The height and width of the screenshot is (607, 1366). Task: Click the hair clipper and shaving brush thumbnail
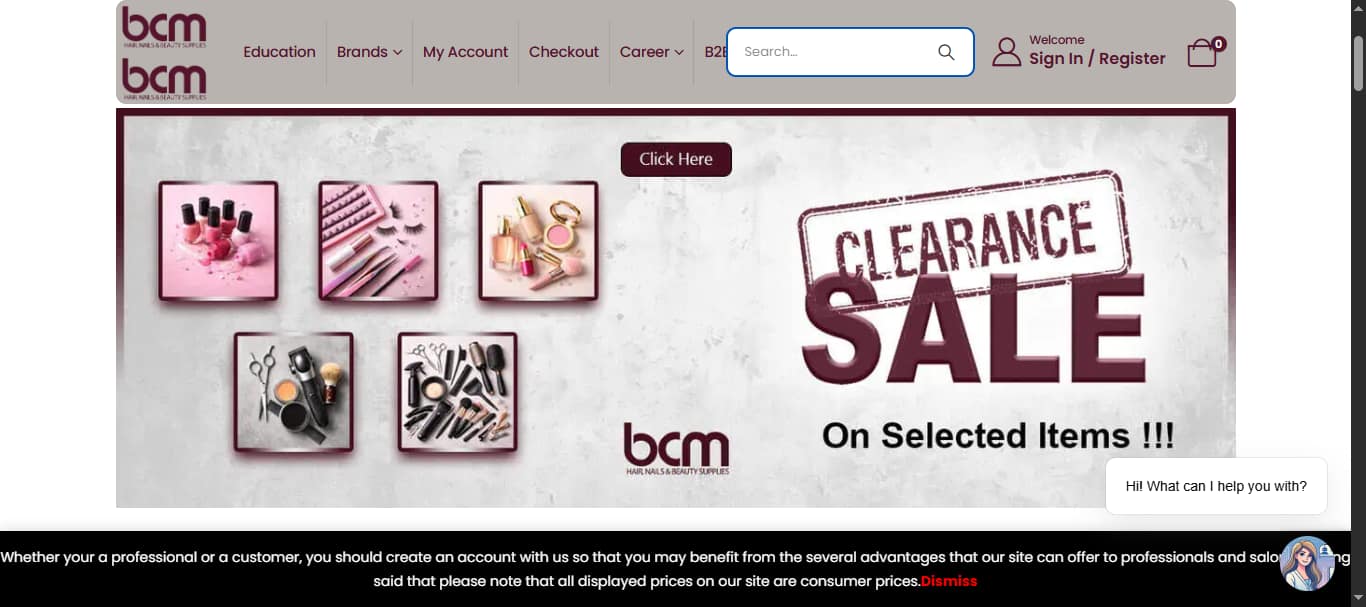(294, 393)
